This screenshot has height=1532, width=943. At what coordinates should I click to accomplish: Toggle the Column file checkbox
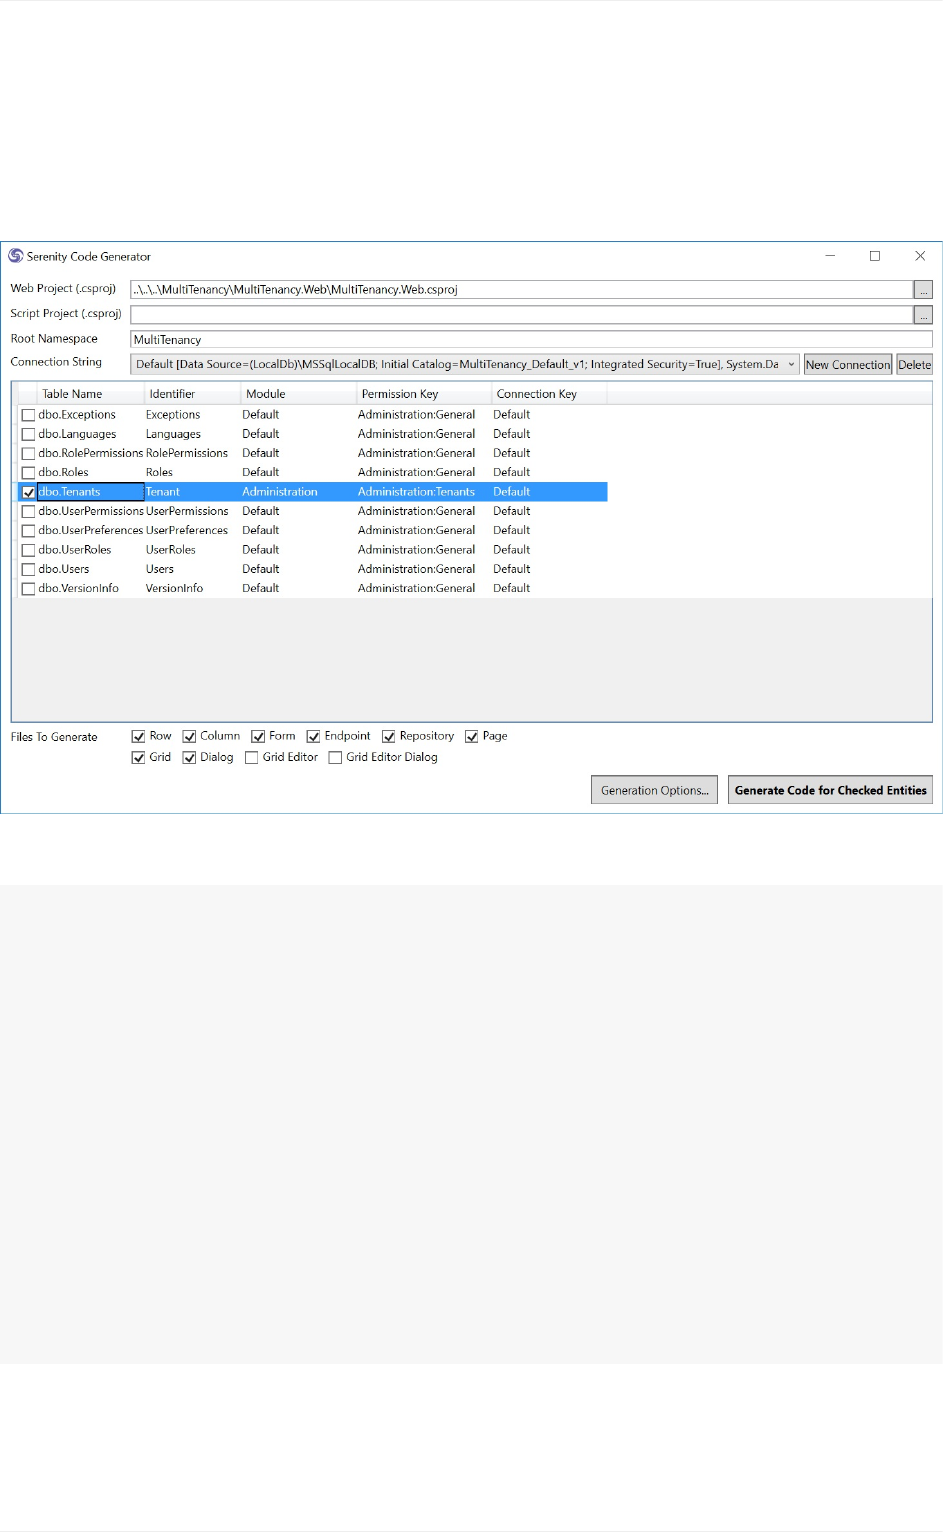pos(189,736)
